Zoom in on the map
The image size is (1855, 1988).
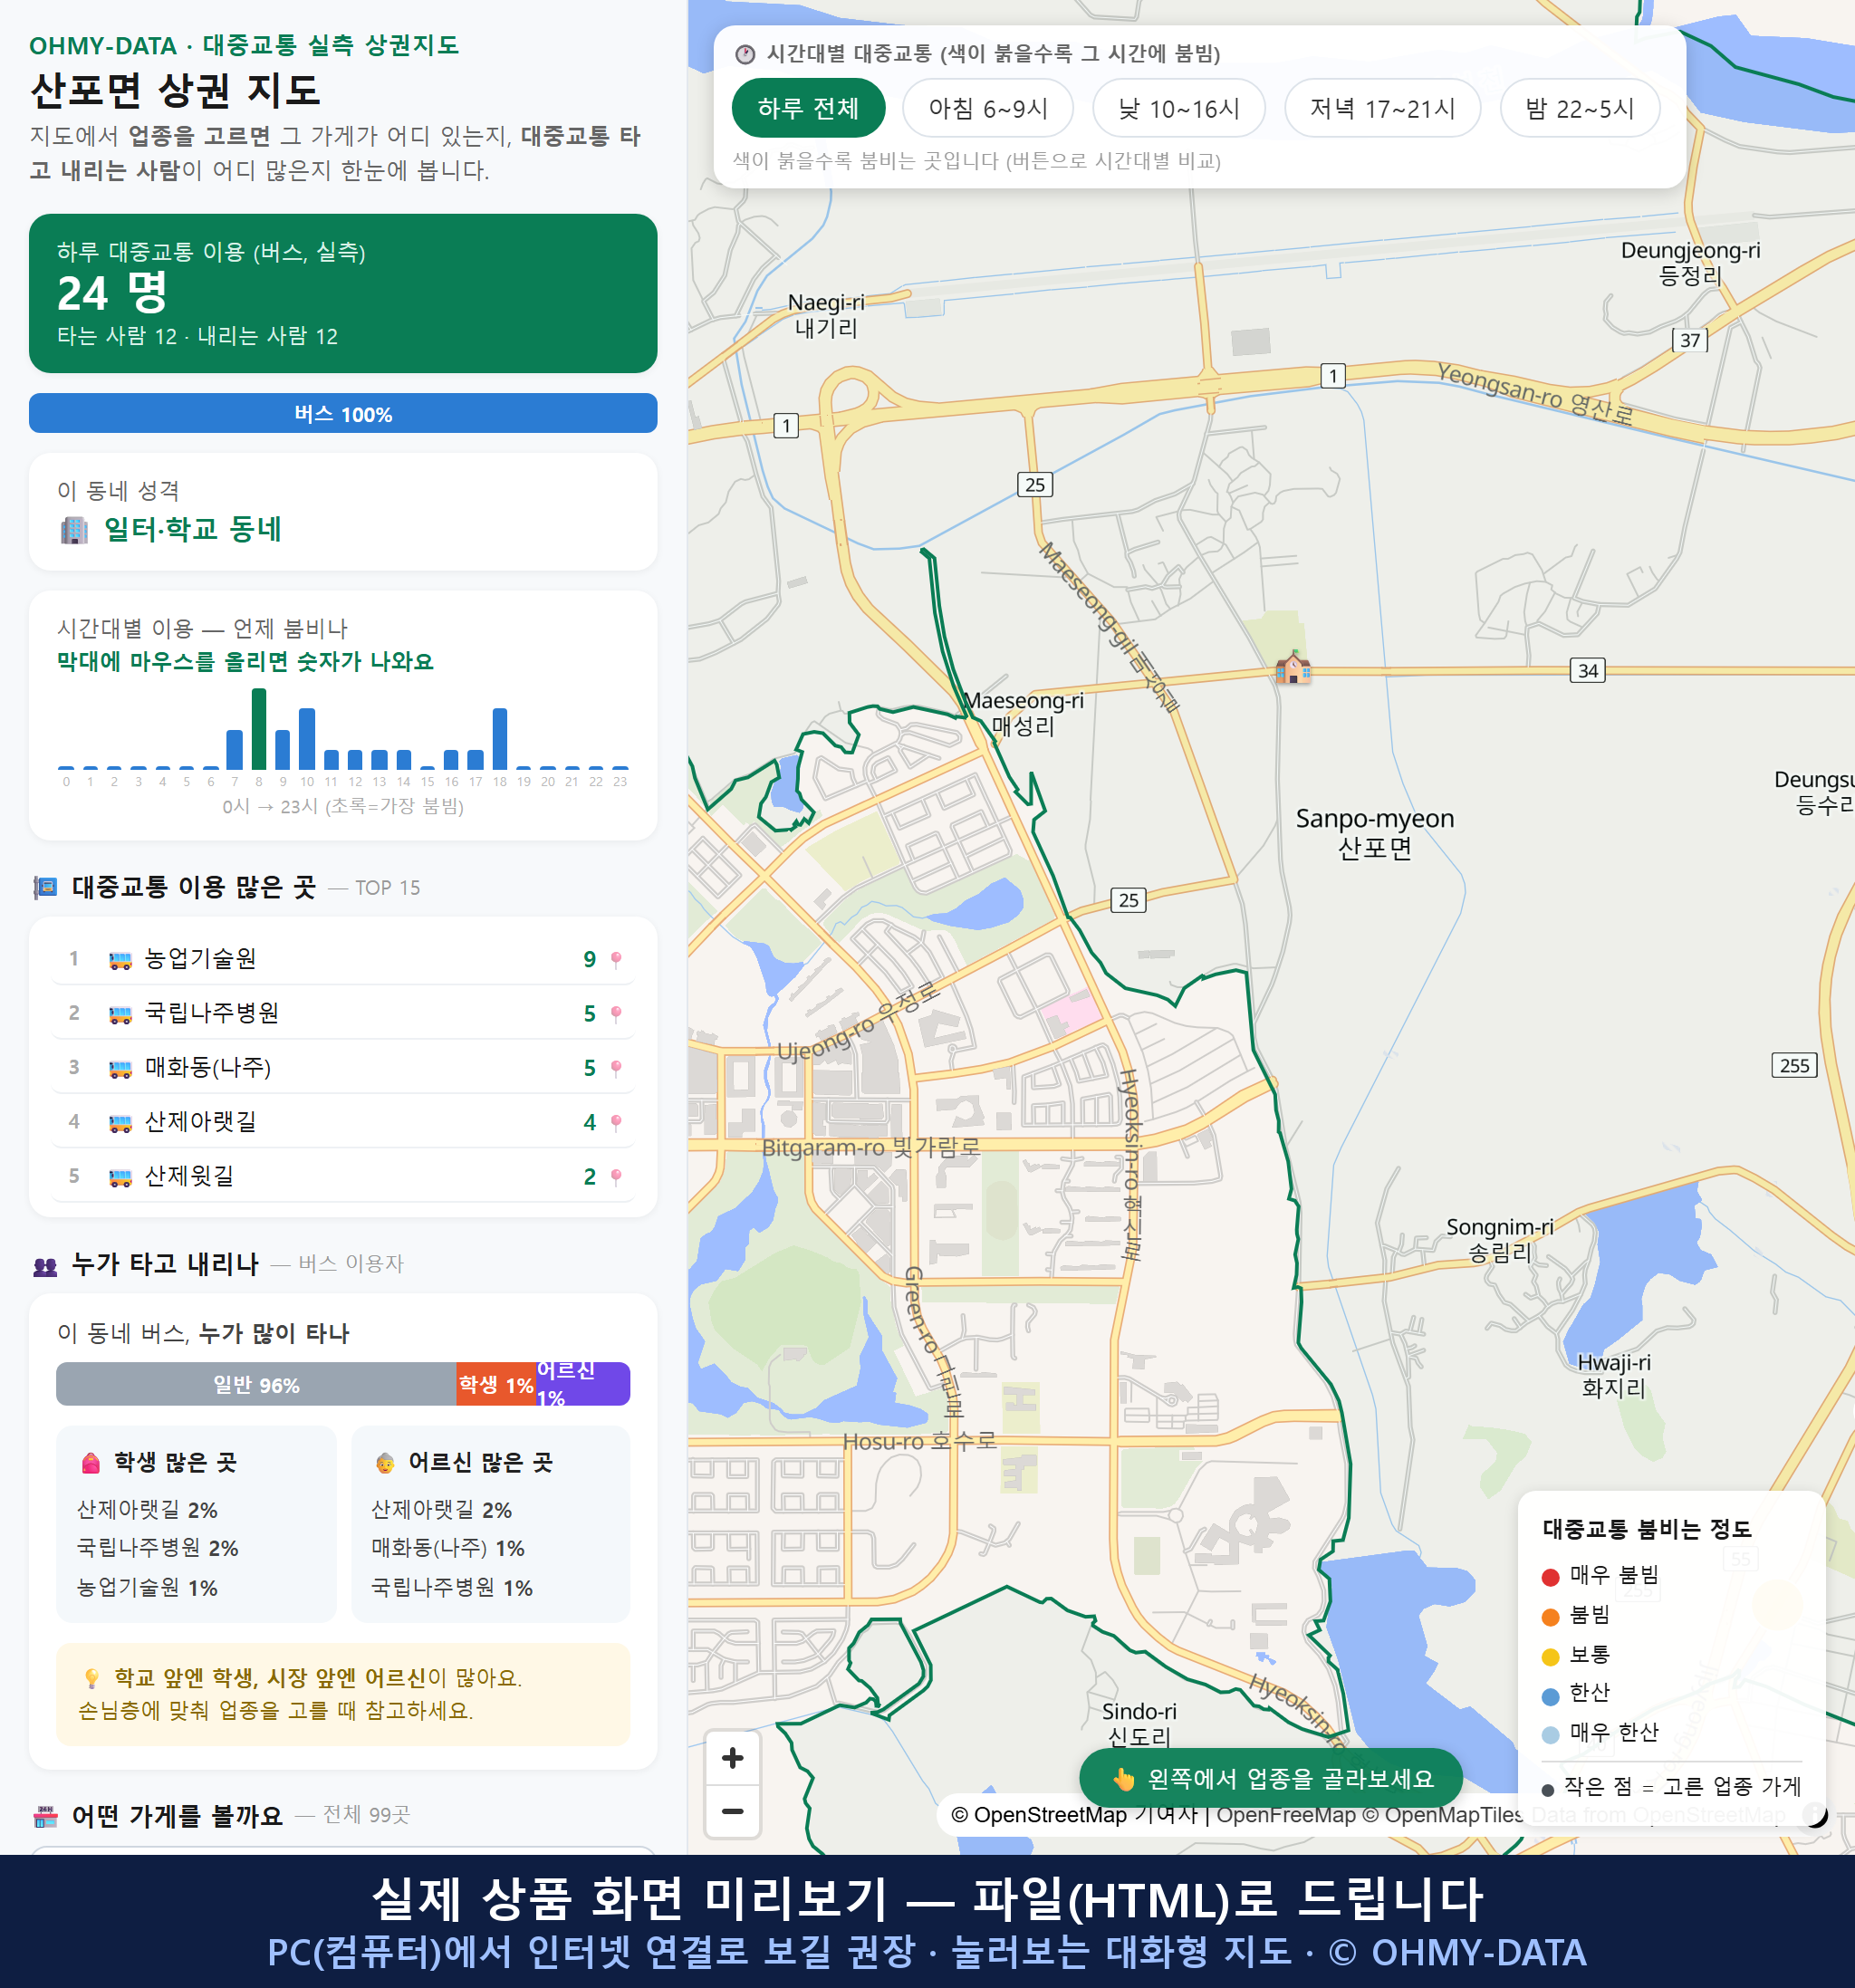pyautogui.click(x=733, y=1758)
